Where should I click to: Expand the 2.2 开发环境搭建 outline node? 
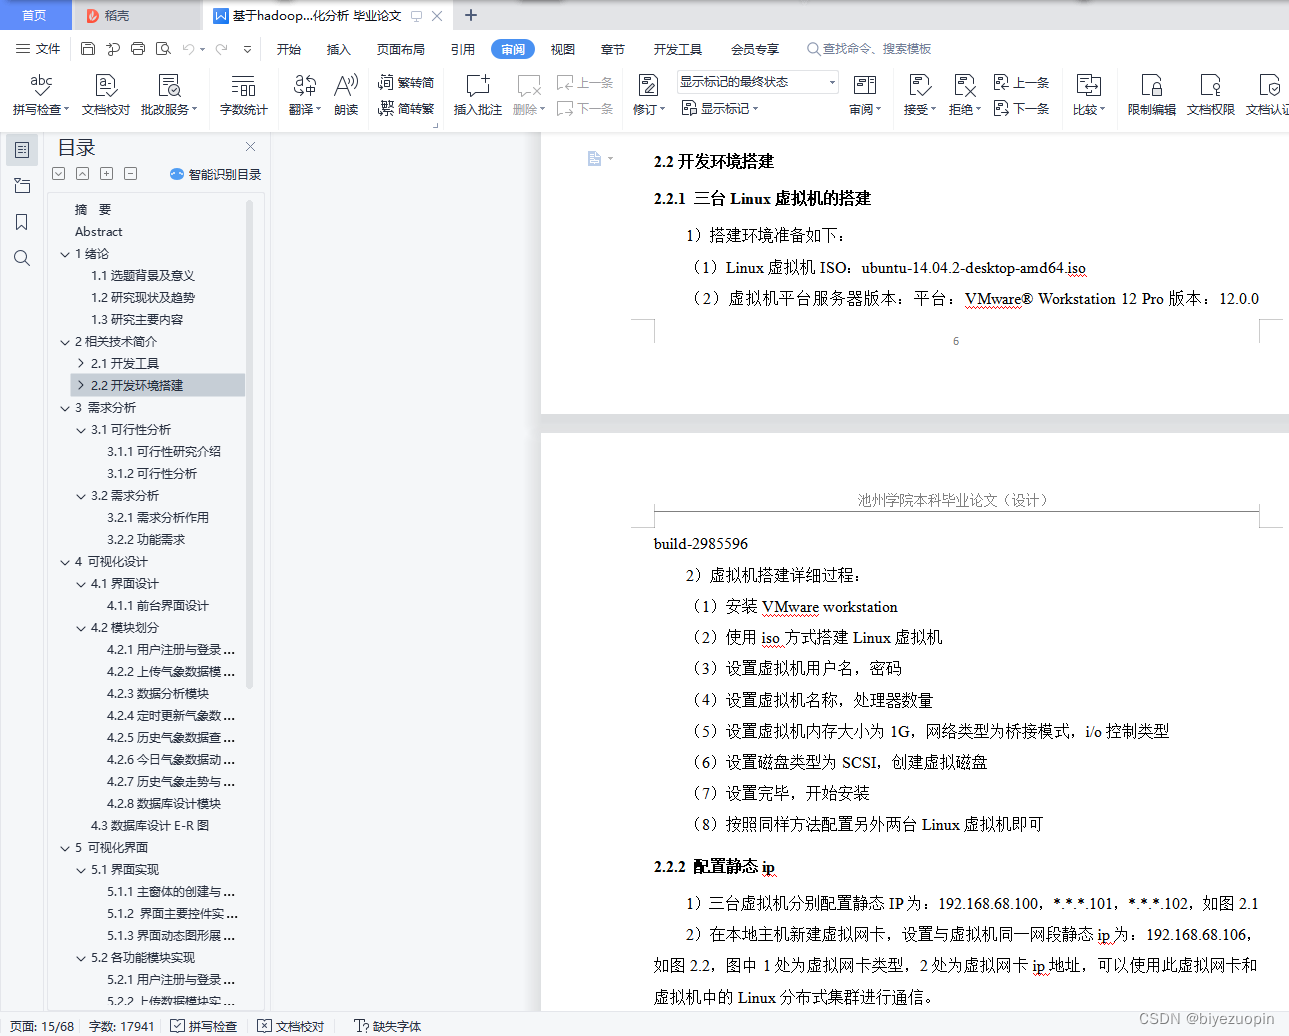[x=81, y=386]
